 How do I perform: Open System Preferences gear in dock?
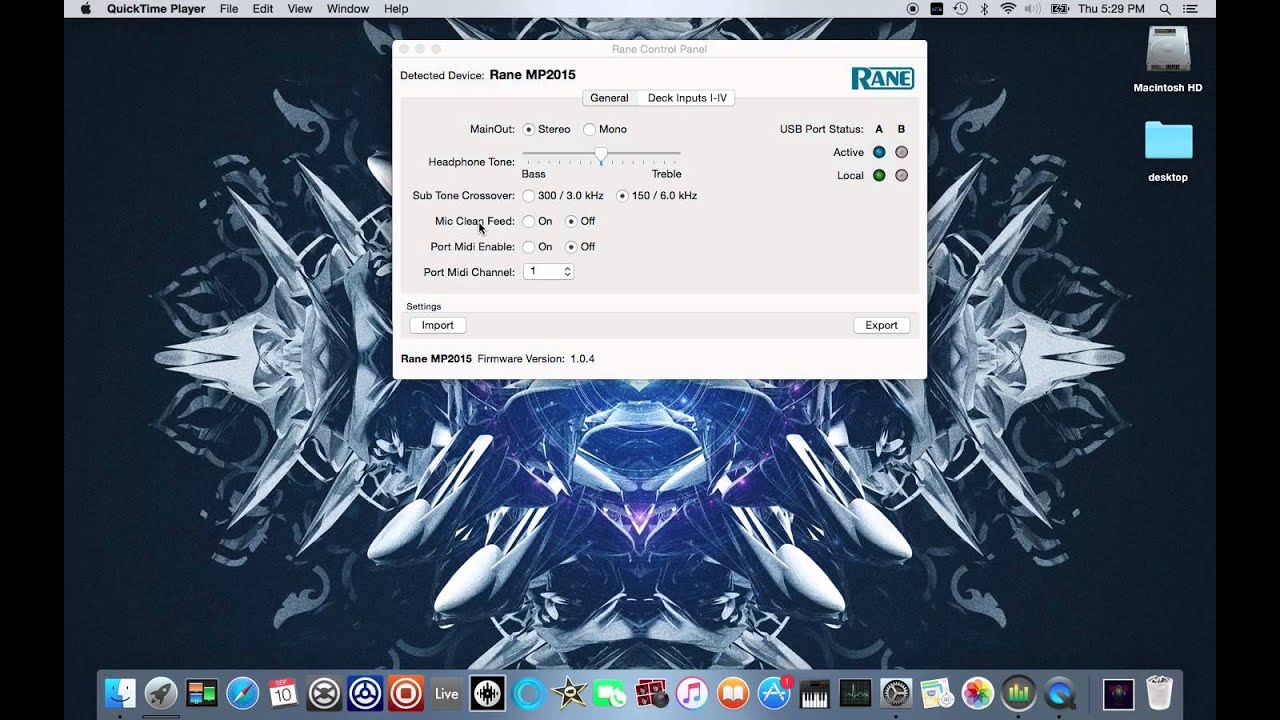pos(896,693)
